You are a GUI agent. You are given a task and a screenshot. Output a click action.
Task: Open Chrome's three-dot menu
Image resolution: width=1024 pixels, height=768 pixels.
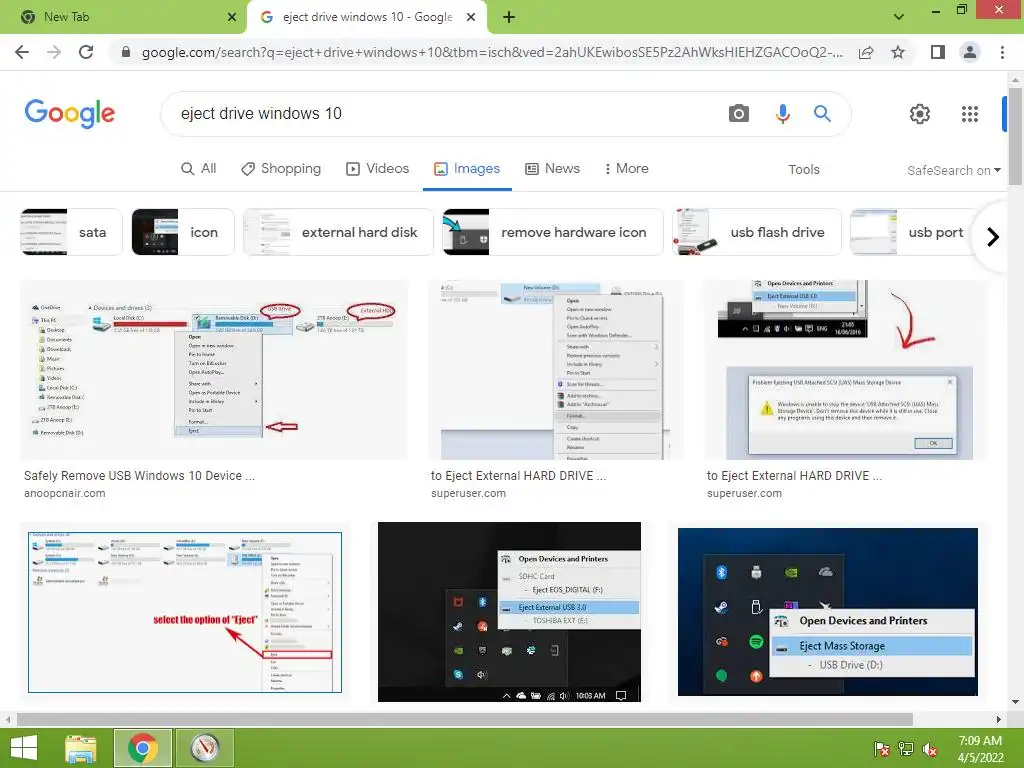tap(1002, 52)
